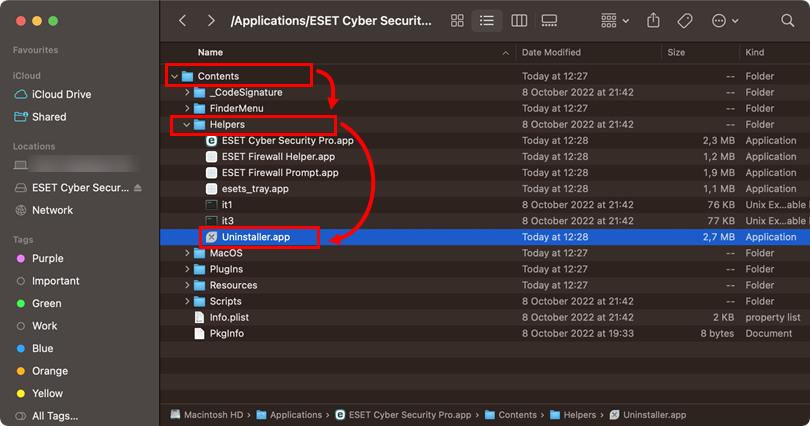The width and height of the screenshot is (810, 426).
Task: Go to Contents in path bar
Action: pos(511,415)
